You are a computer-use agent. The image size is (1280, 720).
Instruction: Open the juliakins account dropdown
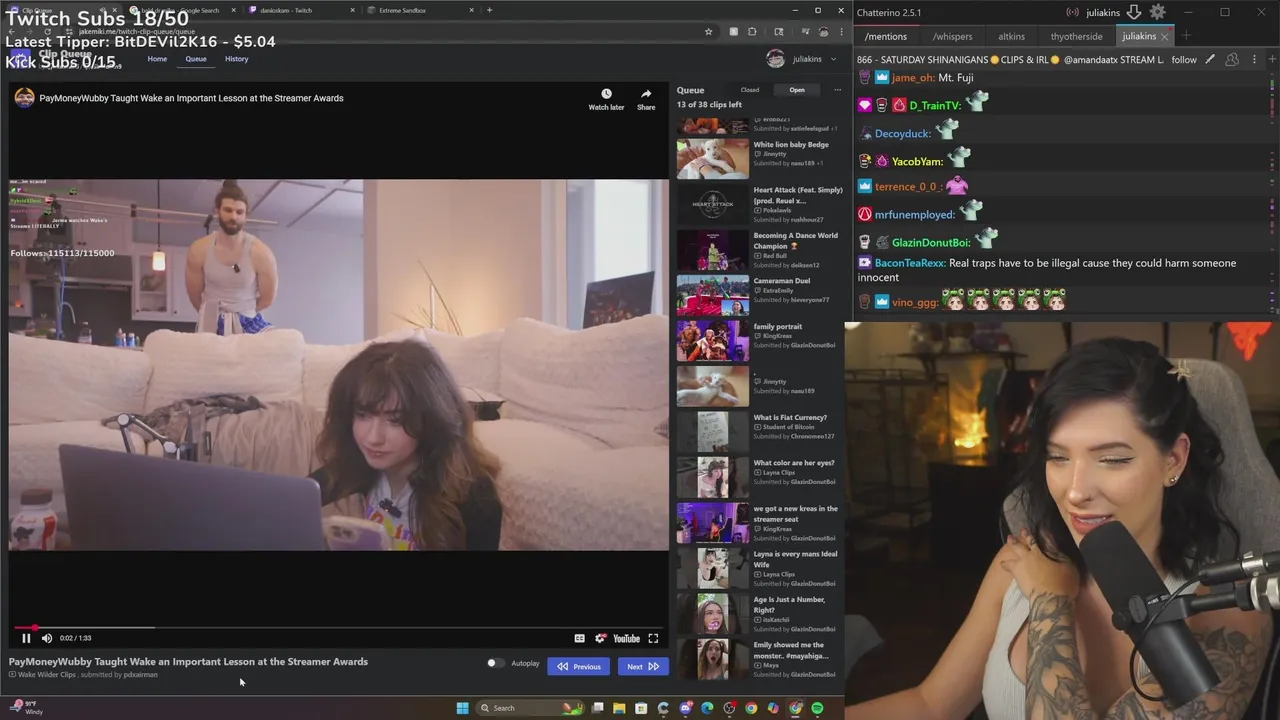(802, 59)
